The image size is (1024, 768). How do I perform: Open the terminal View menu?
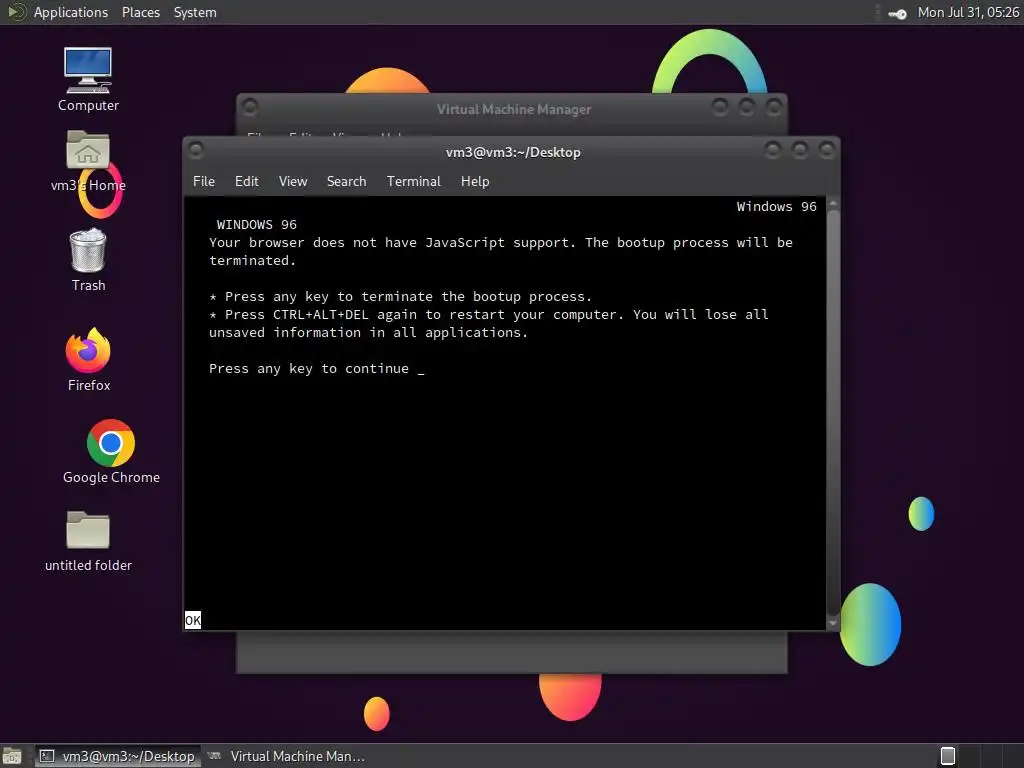[x=293, y=182]
